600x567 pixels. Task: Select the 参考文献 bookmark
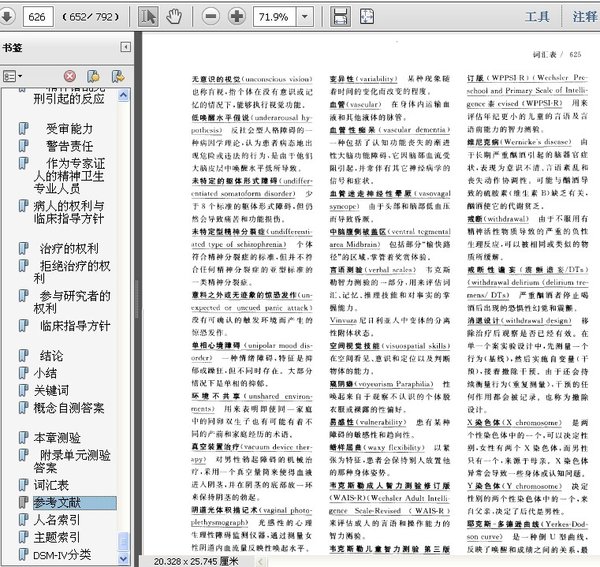tap(60, 502)
